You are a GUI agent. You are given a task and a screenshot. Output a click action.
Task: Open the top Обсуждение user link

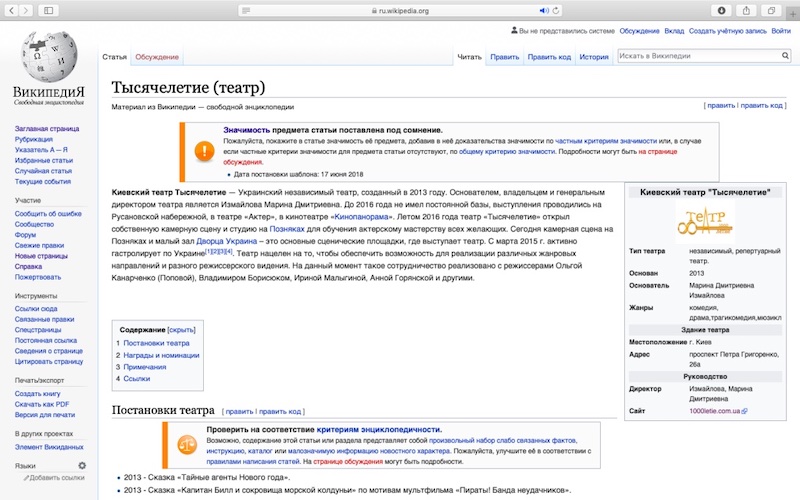tap(639, 31)
